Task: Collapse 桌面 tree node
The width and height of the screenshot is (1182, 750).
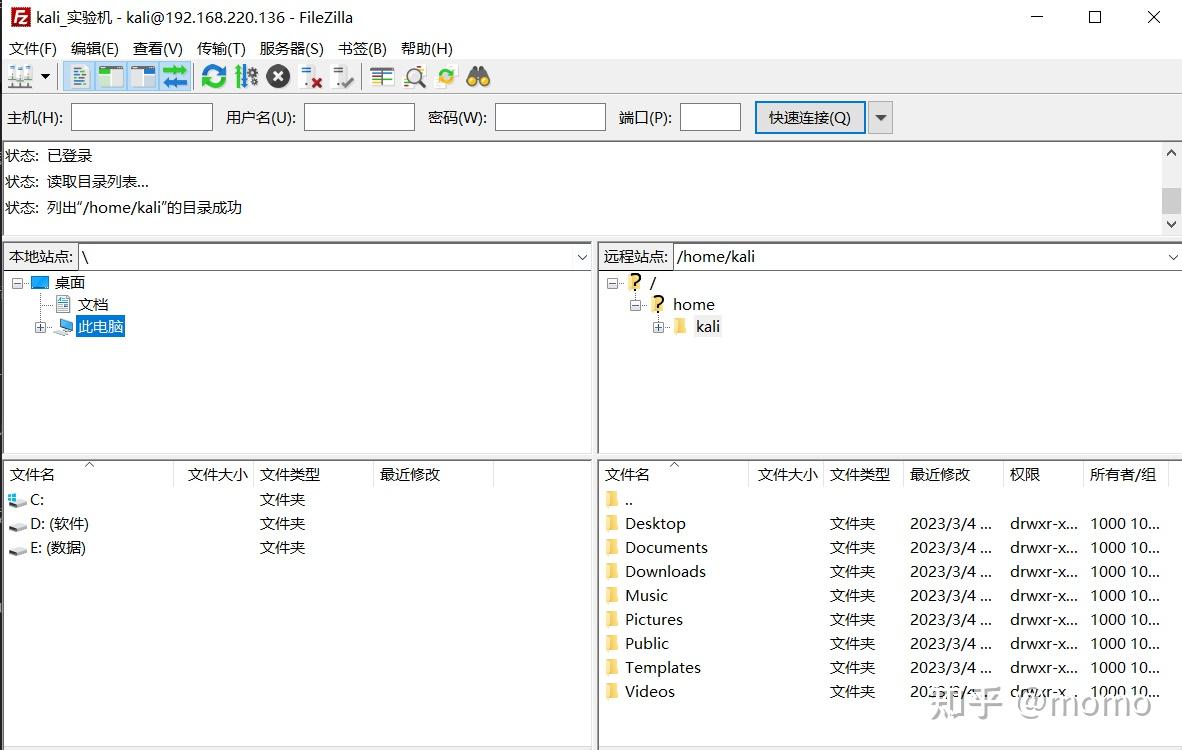Action: [x=17, y=283]
